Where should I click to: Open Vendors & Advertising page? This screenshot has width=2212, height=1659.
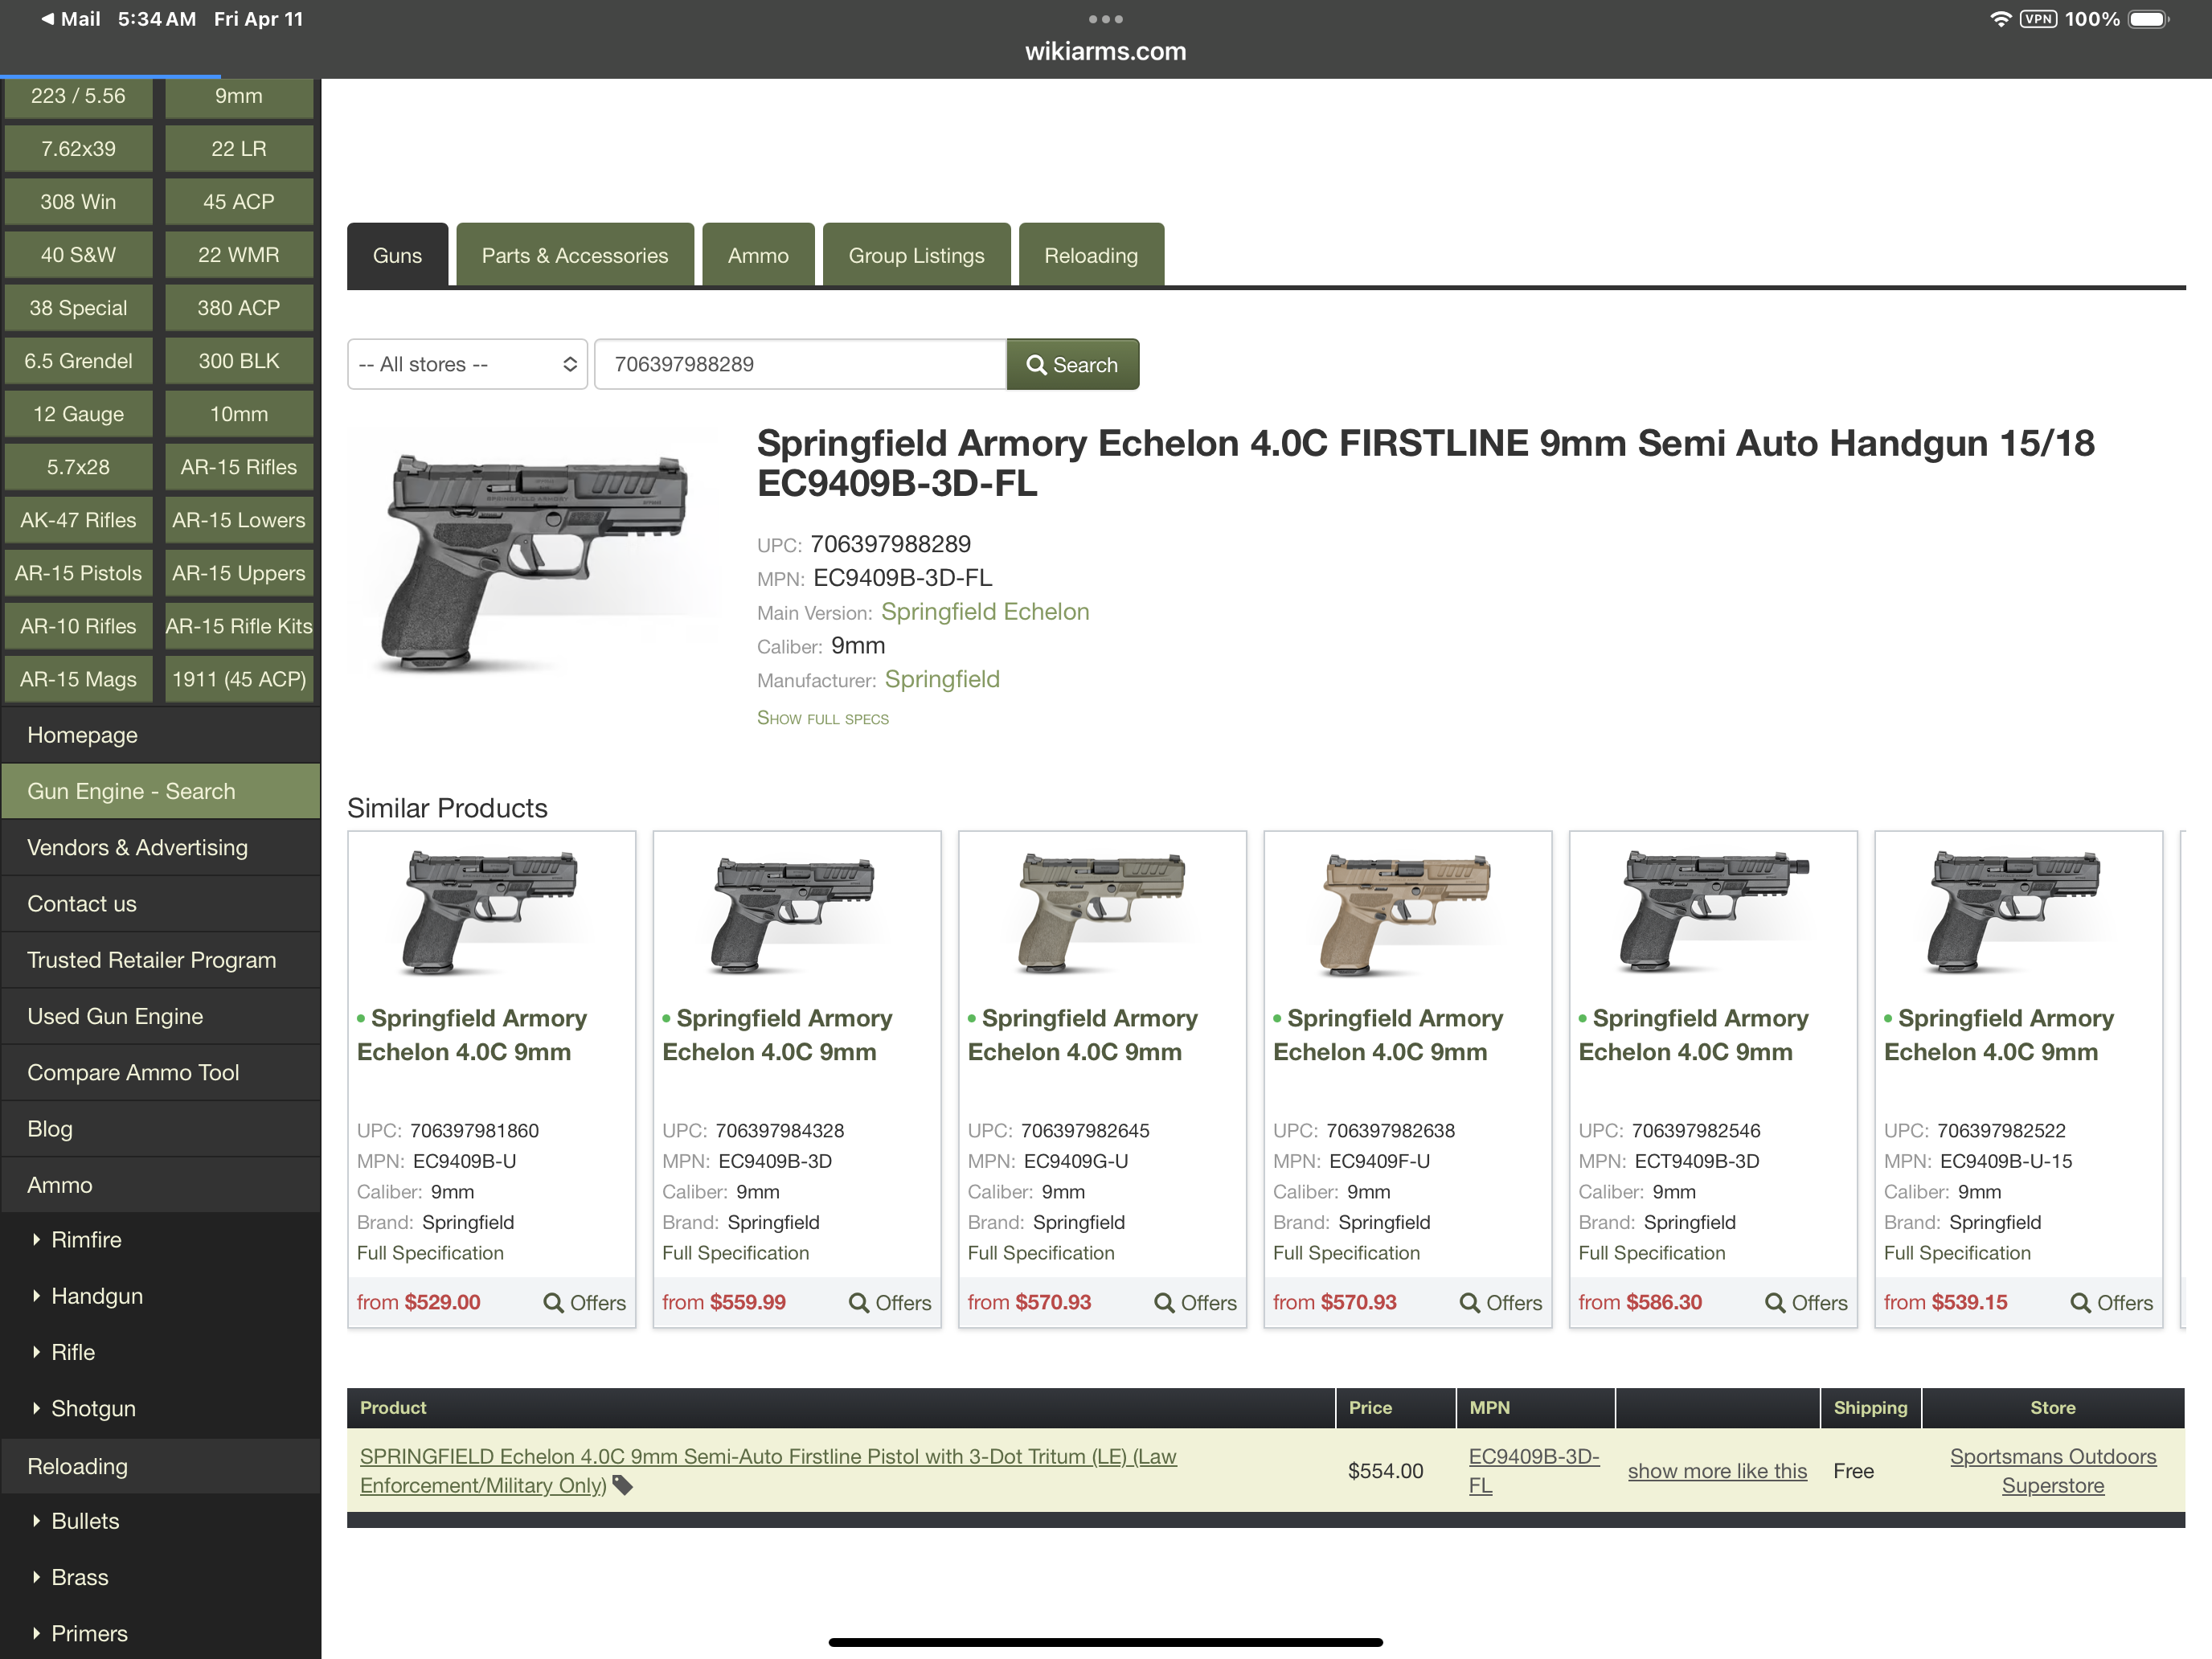pos(160,847)
